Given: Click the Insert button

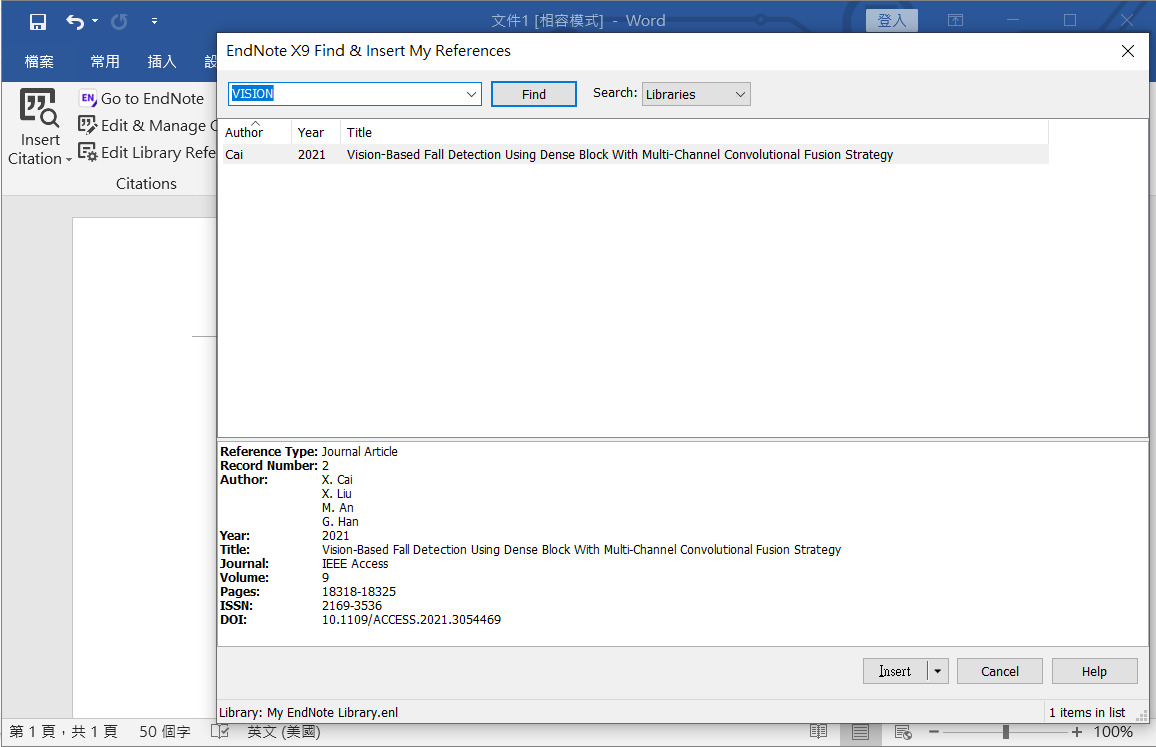Looking at the screenshot, I should (895, 671).
